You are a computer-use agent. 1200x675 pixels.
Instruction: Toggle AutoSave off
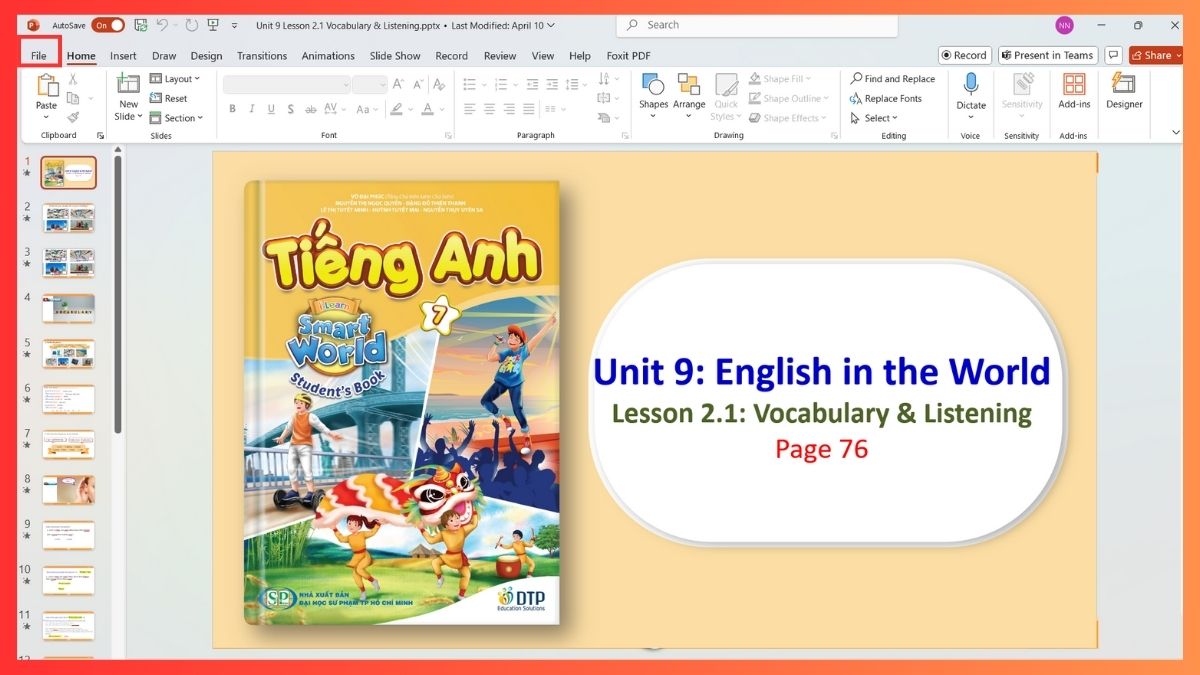coord(106,24)
